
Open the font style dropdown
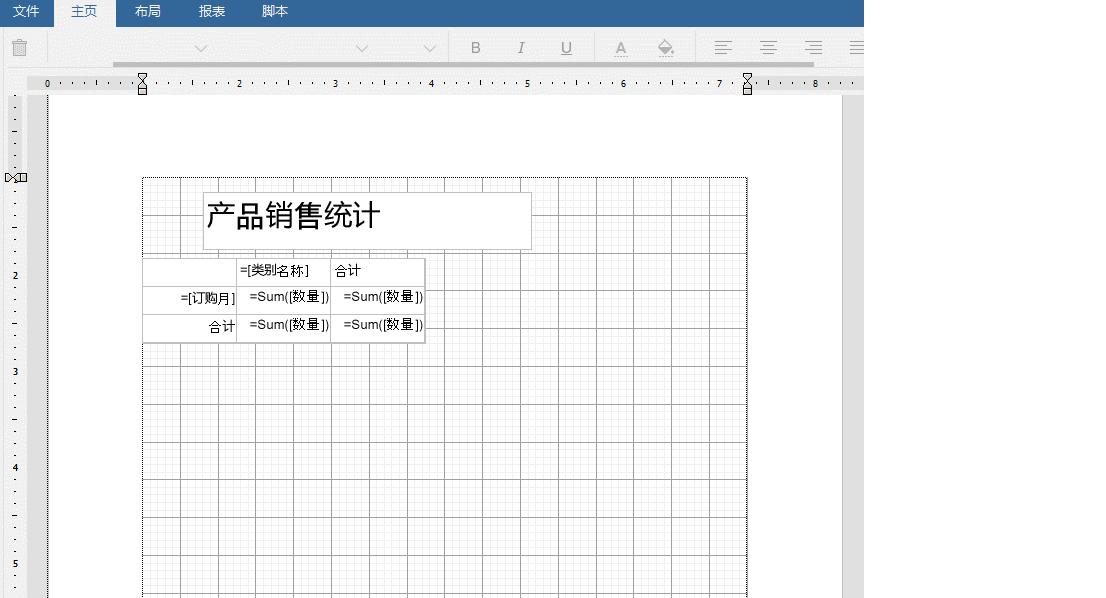(x=360, y=47)
